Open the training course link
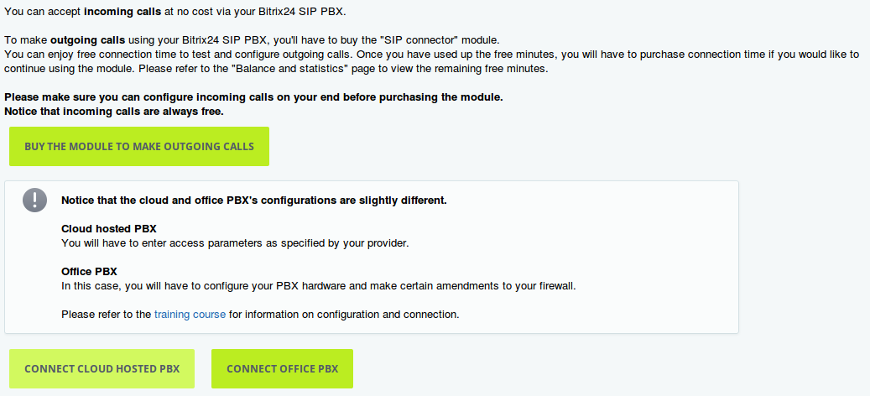Viewport: 870px width, 396px height. 190,314
